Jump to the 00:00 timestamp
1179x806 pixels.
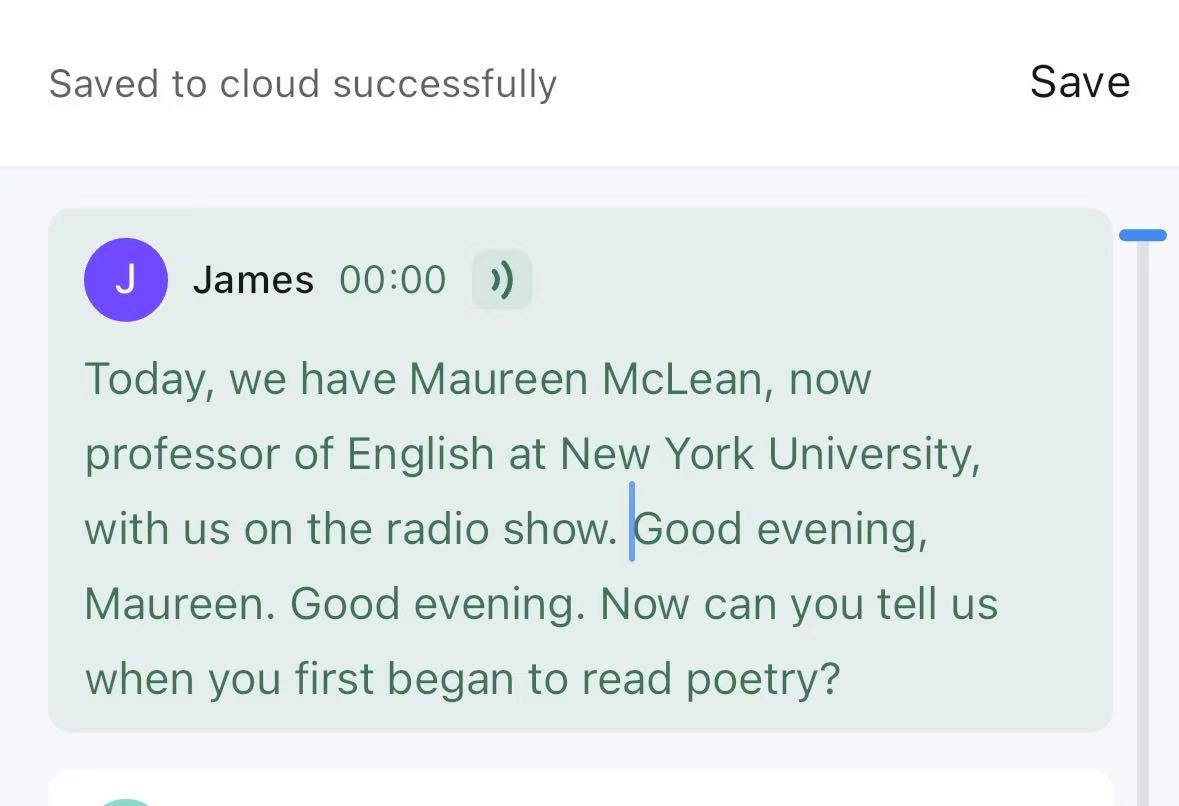coord(392,280)
